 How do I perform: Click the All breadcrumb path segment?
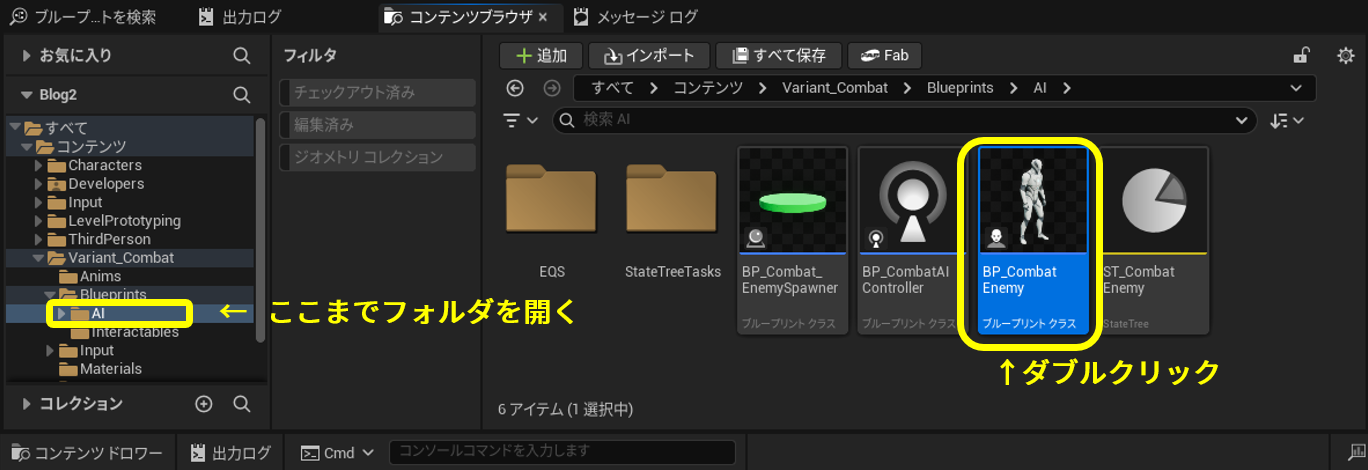click(613, 88)
